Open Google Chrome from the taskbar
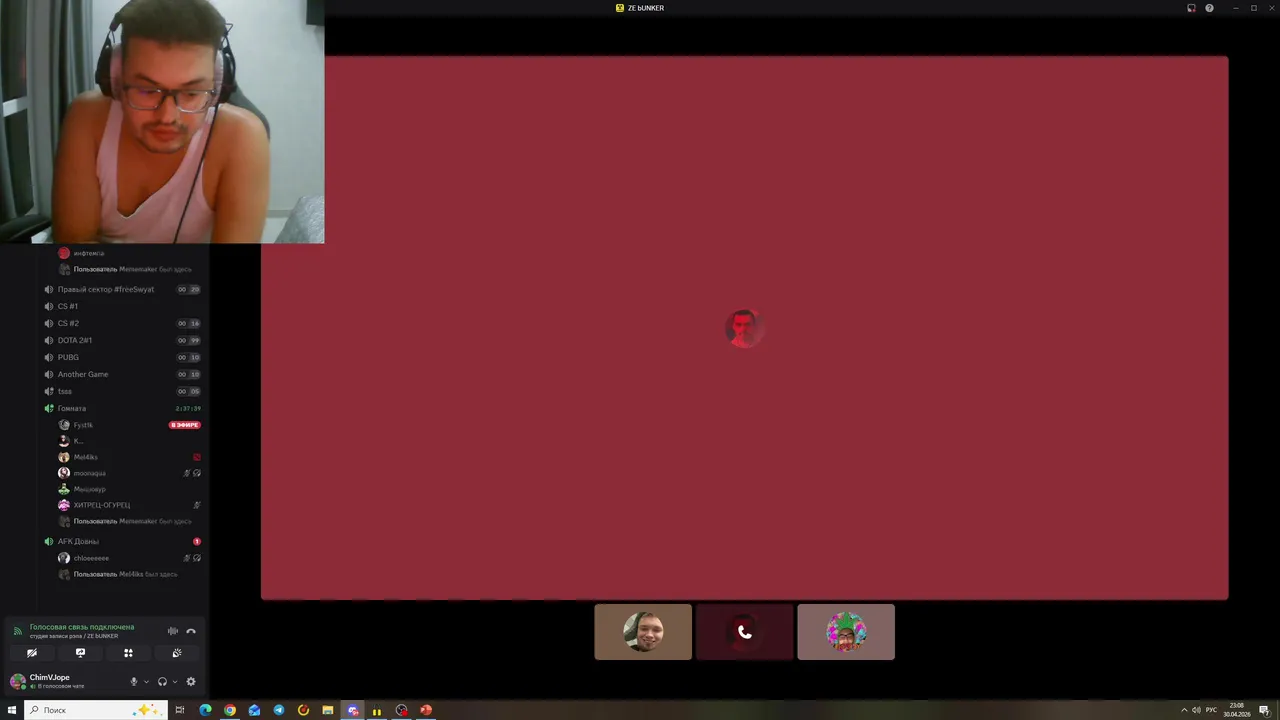The image size is (1280, 720). point(230,710)
